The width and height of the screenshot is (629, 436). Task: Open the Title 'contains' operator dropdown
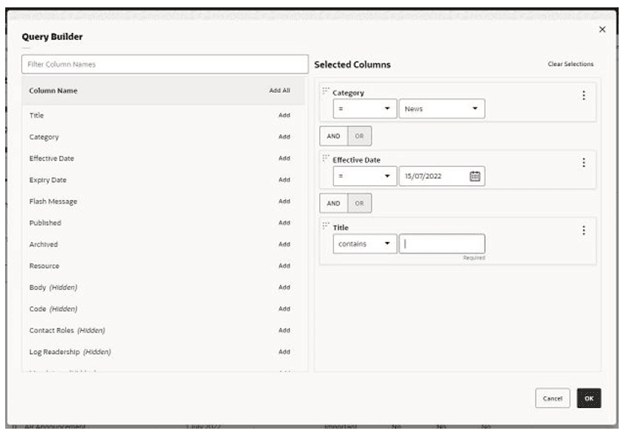tap(365, 244)
